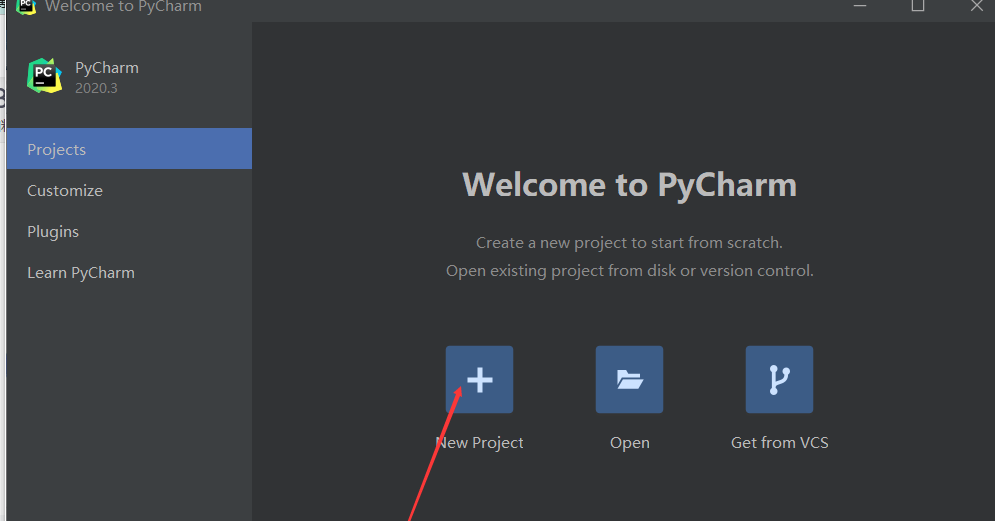Maximize the Welcome to PyCharm window
Screen dimensions: 995x521
[918, 6]
